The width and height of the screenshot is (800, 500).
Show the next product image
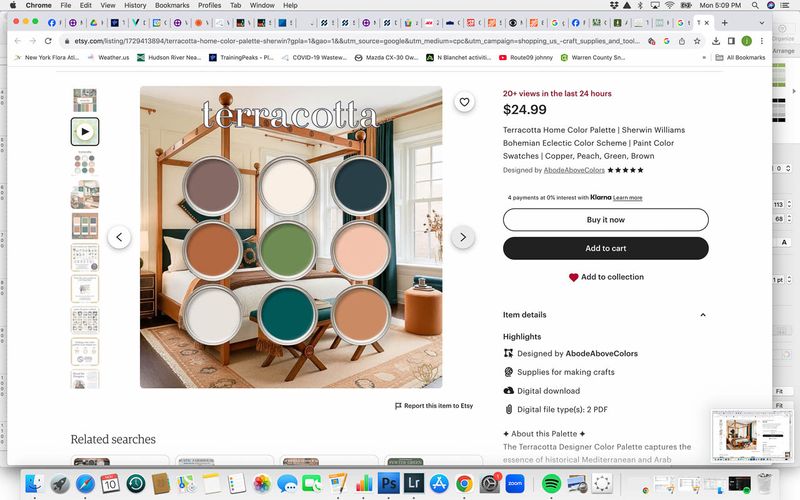(462, 237)
